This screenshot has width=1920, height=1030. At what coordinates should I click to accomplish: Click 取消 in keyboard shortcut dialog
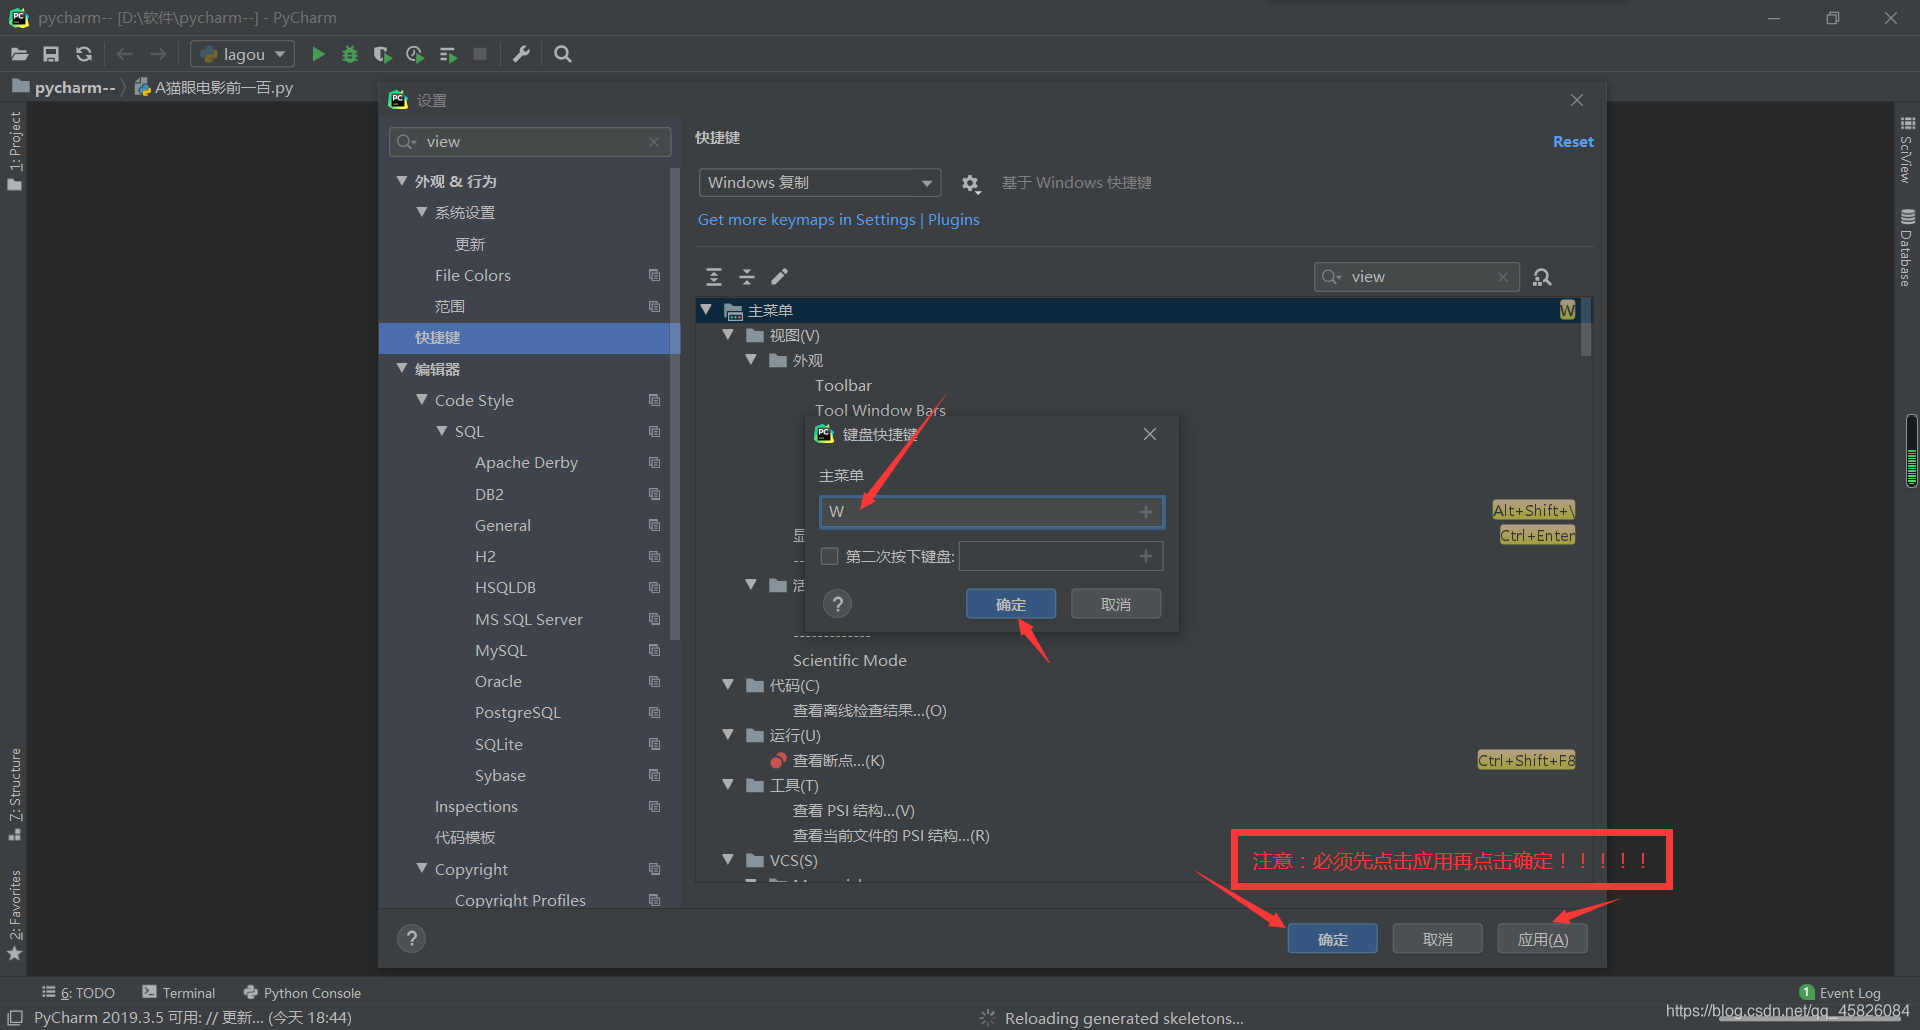1116,604
